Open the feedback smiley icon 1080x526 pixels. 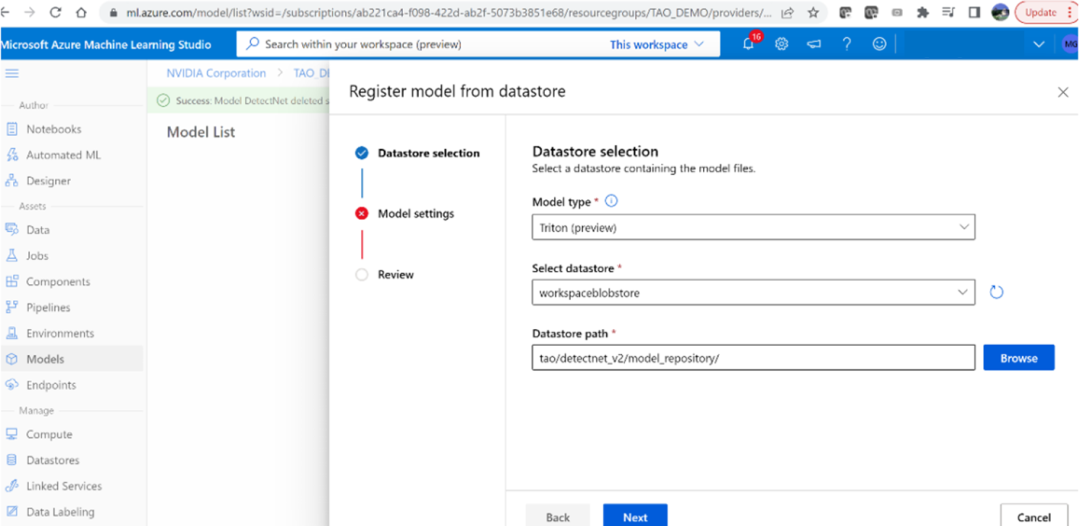tap(879, 44)
